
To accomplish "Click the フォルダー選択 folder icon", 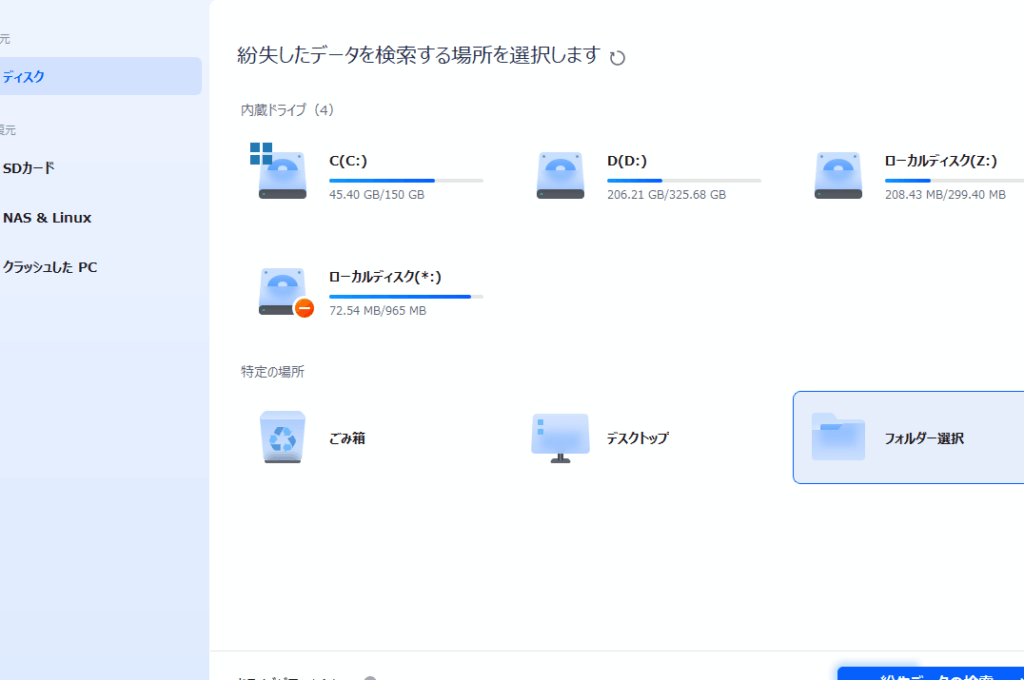I will (x=838, y=438).
